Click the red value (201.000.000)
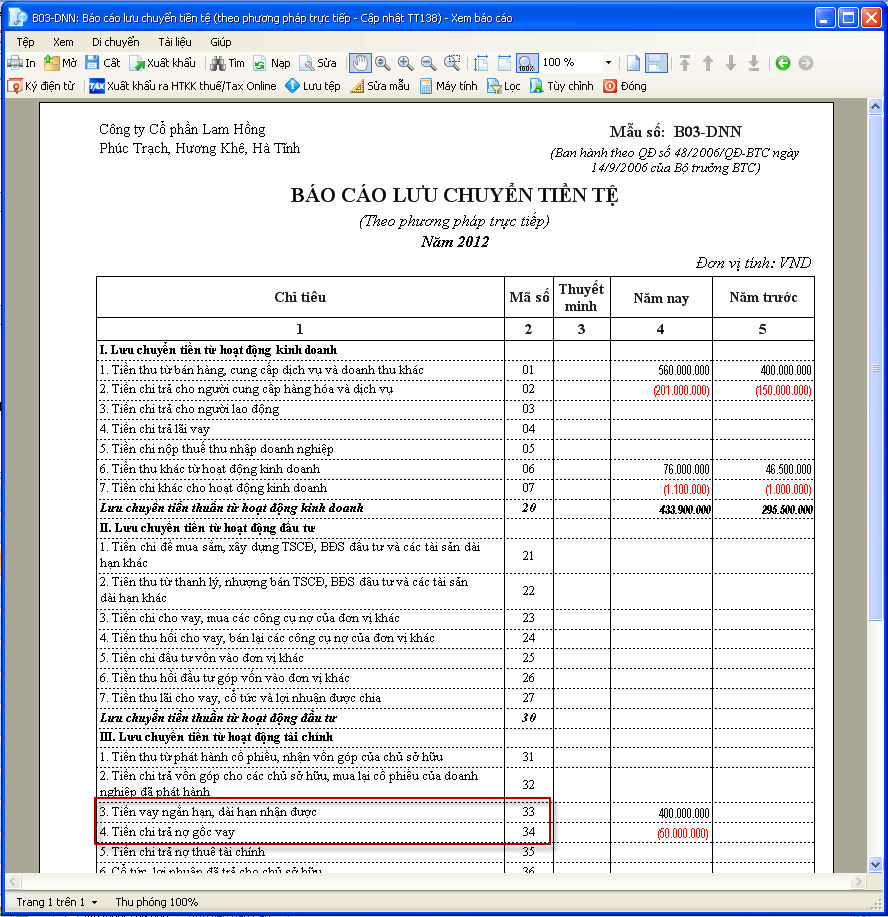The height and width of the screenshot is (917, 888). click(x=682, y=390)
